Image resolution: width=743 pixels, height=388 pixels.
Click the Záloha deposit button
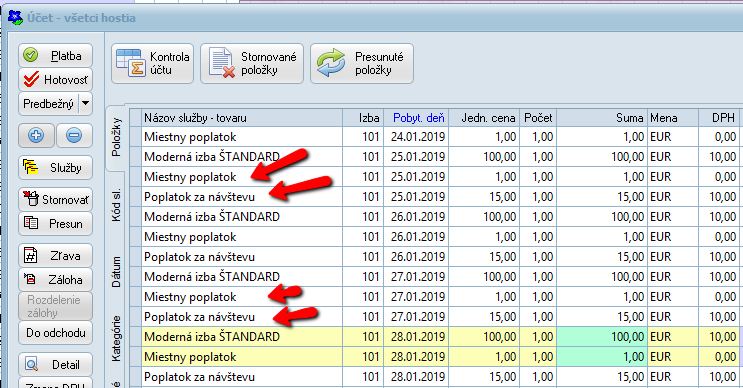click(x=55, y=280)
